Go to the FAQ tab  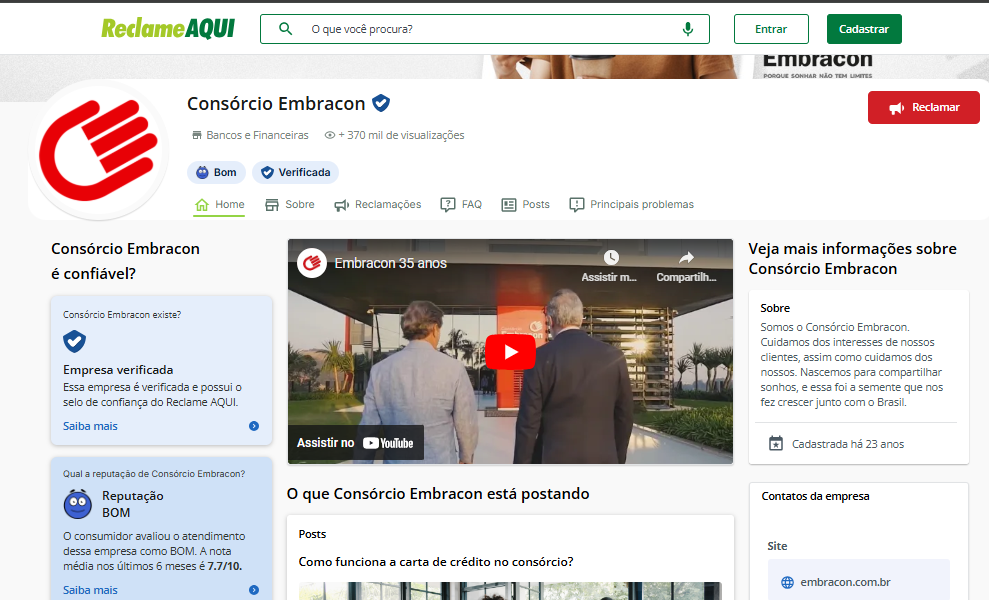(461, 204)
